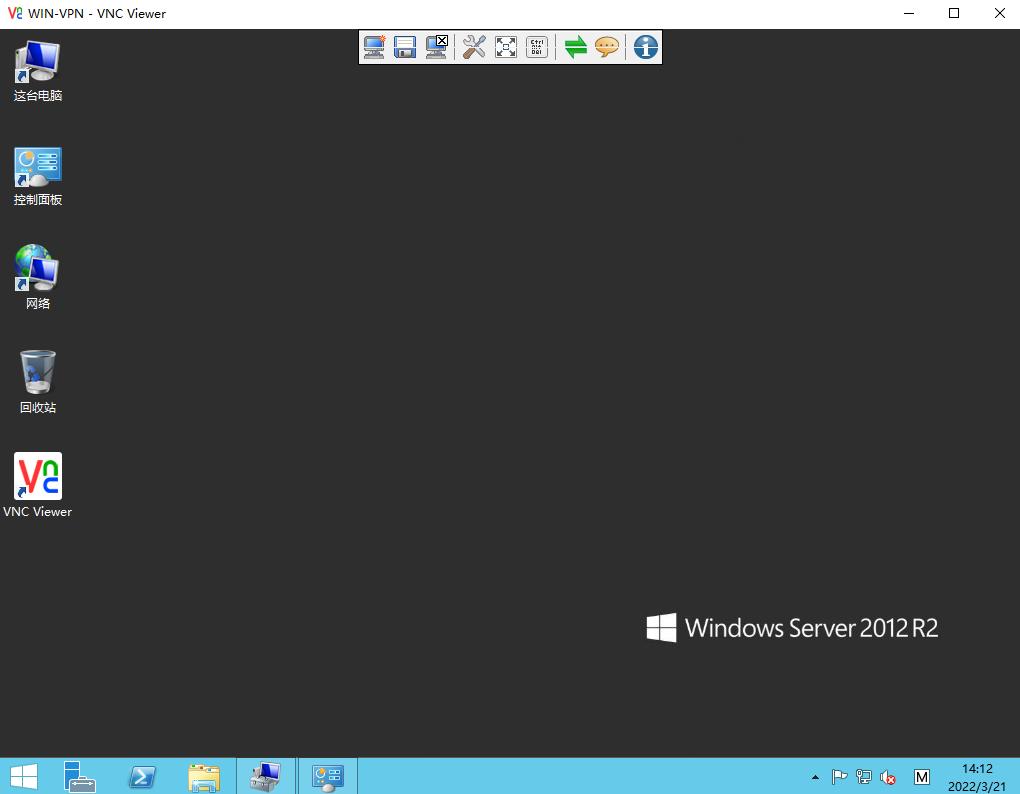Screen dimensions: 1020x794
Task: Show connection information blue i icon
Action: [x=645, y=47]
